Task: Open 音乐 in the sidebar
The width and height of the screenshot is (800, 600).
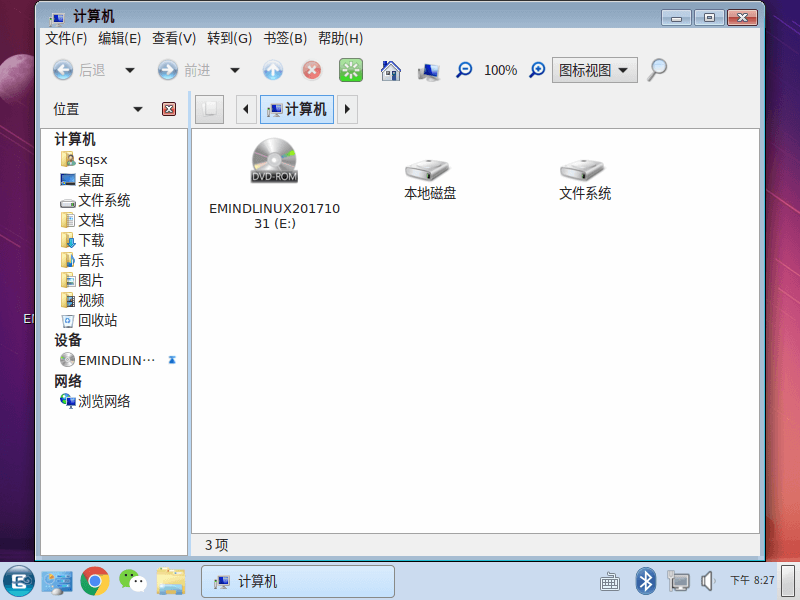Action: [82, 260]
